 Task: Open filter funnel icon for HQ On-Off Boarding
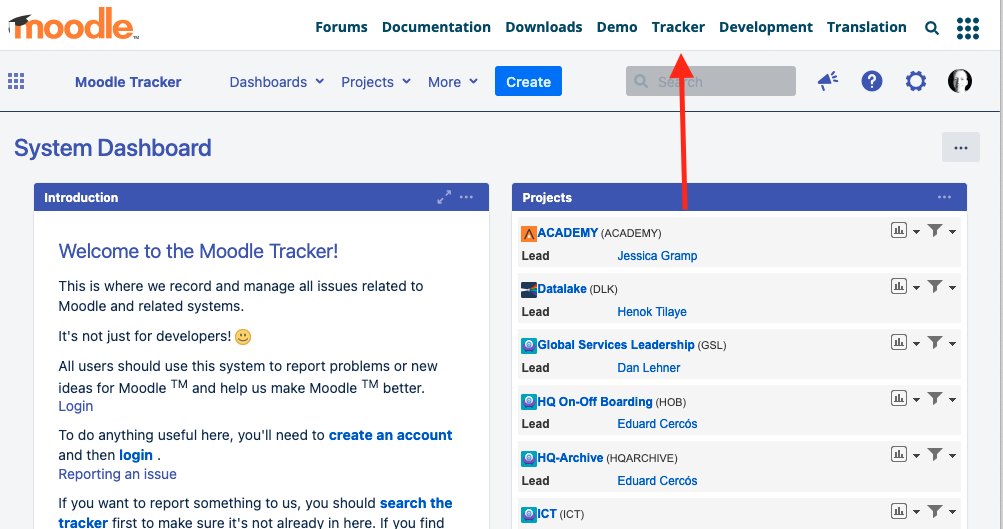pos(935,399)
